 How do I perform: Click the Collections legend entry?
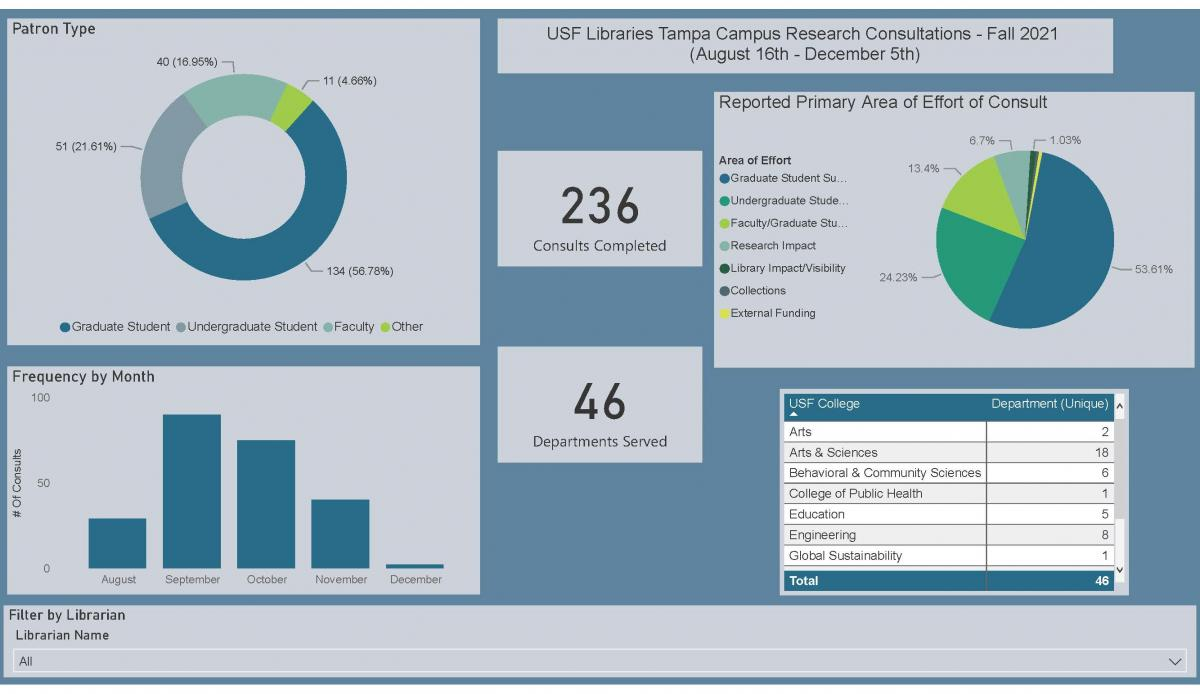pos(752,290)
